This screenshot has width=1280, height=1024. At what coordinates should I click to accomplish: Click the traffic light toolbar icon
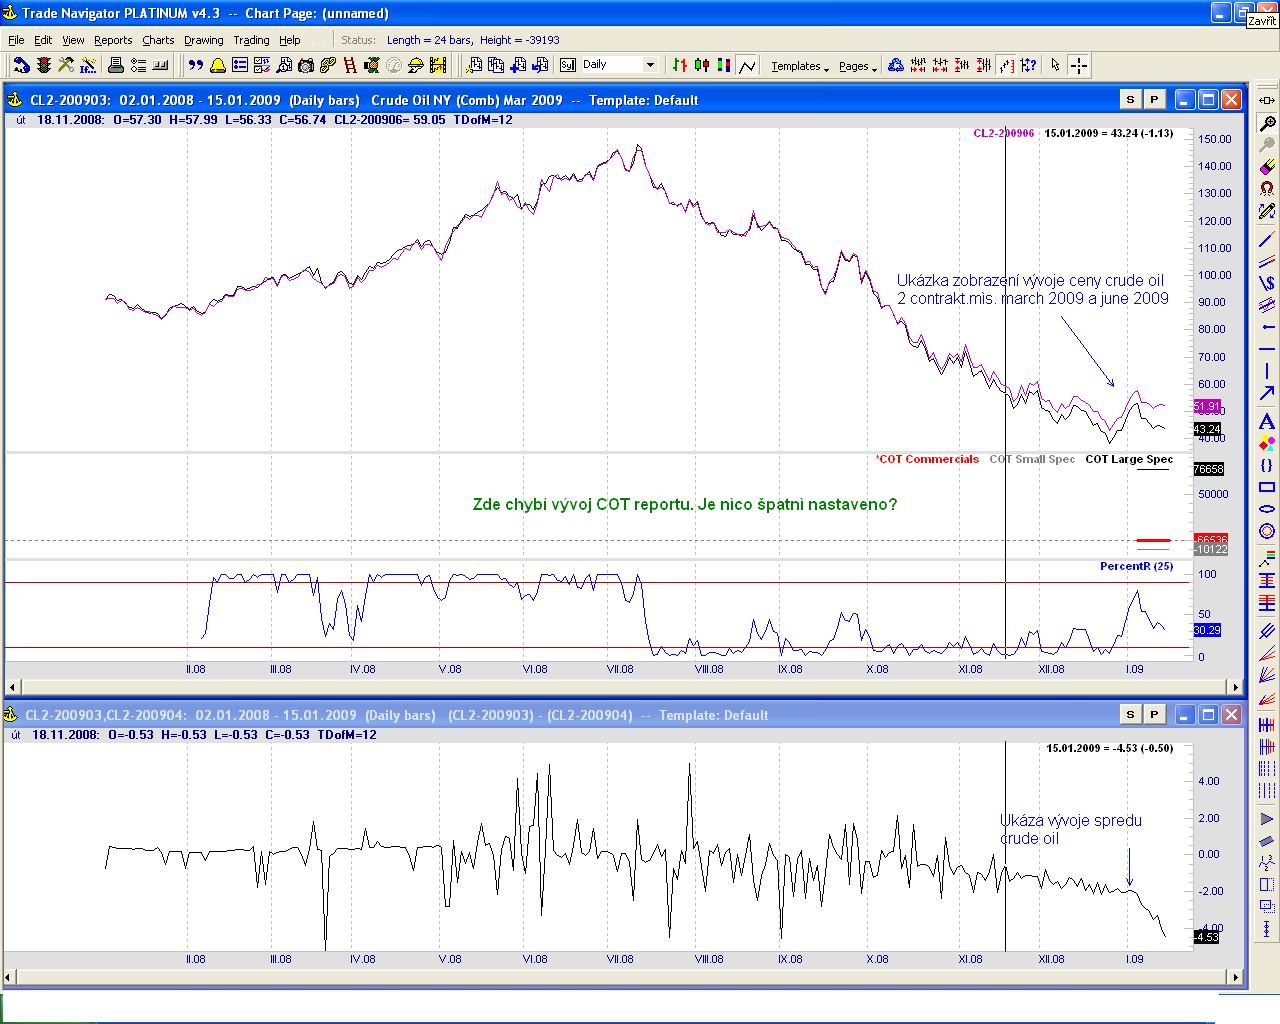[x=44, y=65]
